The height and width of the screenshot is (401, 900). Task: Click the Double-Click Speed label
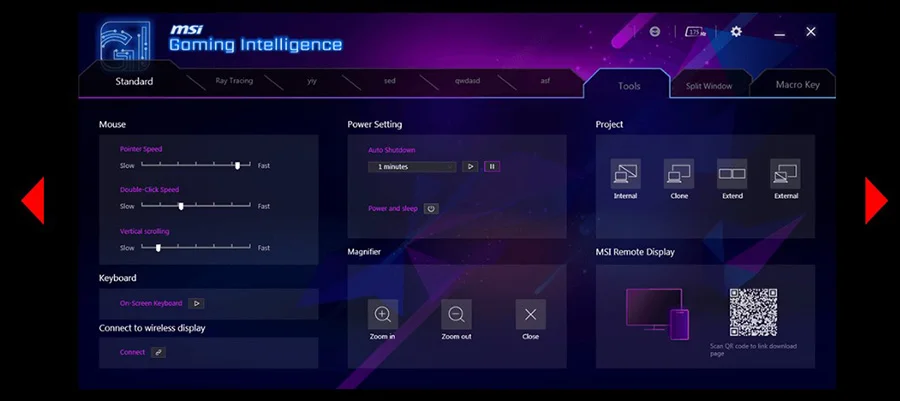pyautogui.click(x=150, y=190)
